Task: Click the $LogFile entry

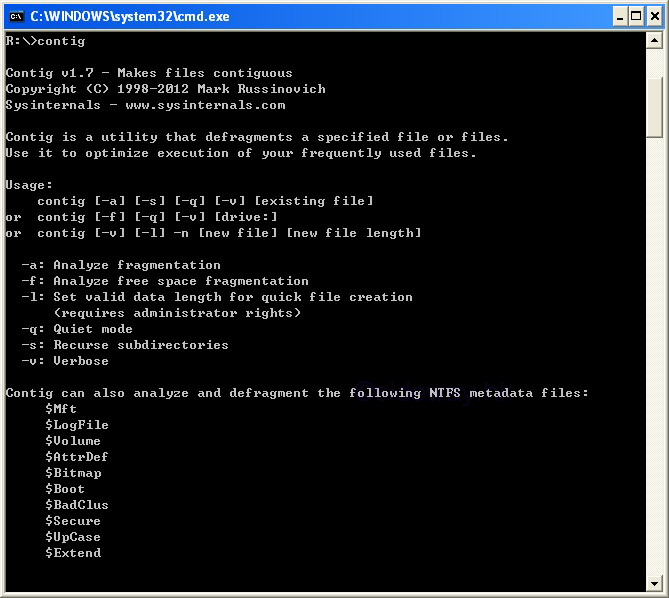Action: tap(77, 425)
